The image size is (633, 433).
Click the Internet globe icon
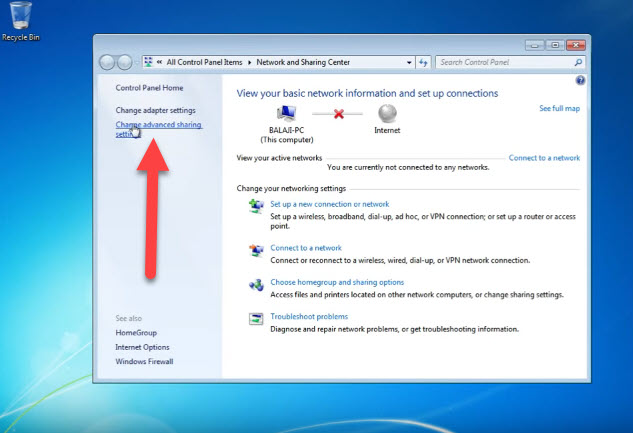tap(387, 113)
